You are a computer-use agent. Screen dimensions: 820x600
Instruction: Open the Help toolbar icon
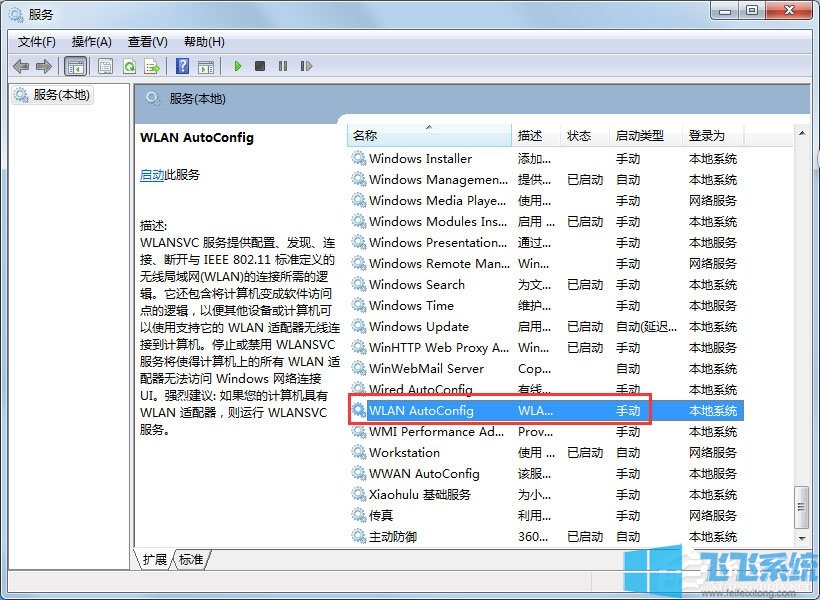[x=181, y=66]
